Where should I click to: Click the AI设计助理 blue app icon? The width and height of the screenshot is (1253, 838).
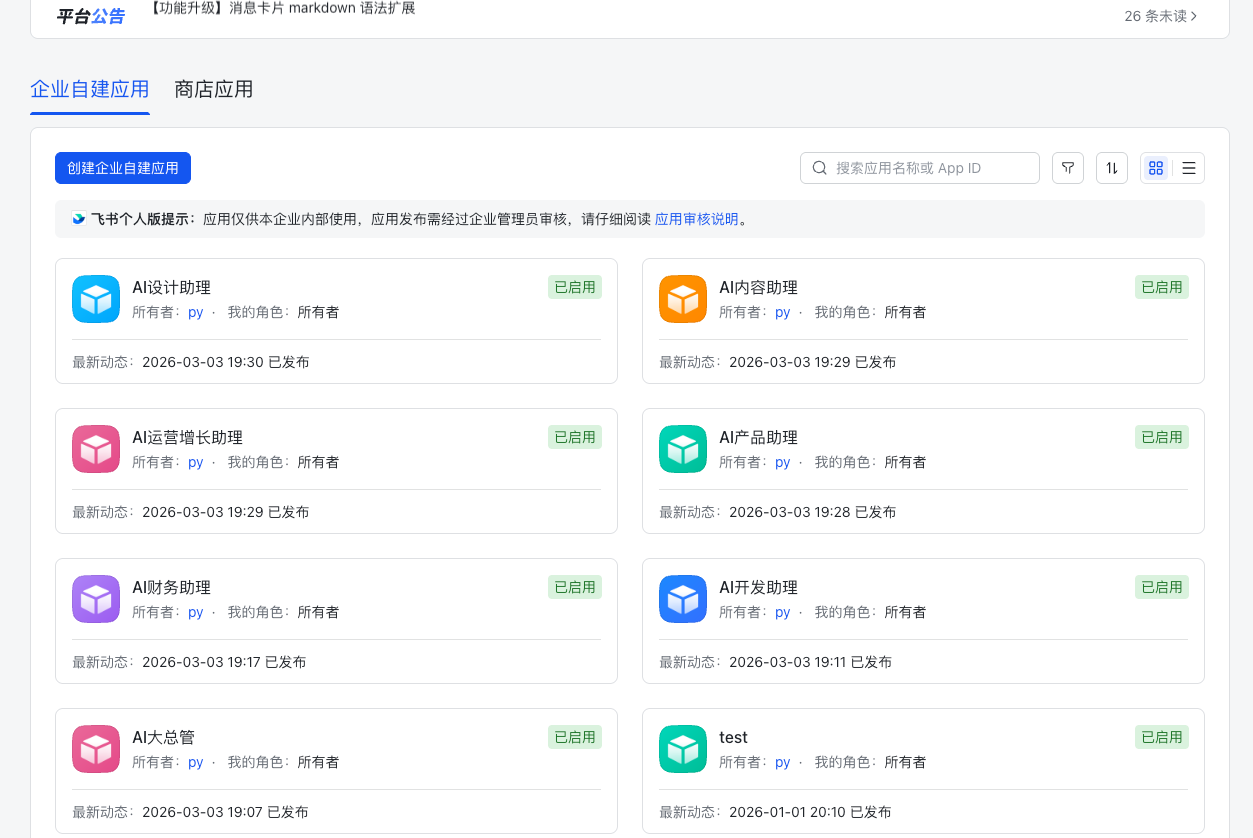(x=95, y=298)
